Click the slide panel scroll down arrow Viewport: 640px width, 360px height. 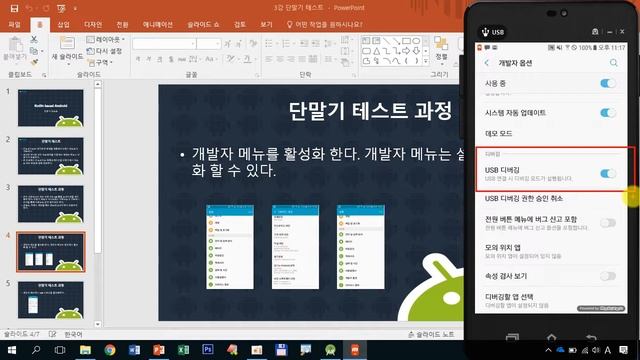(x=98, y=324)
